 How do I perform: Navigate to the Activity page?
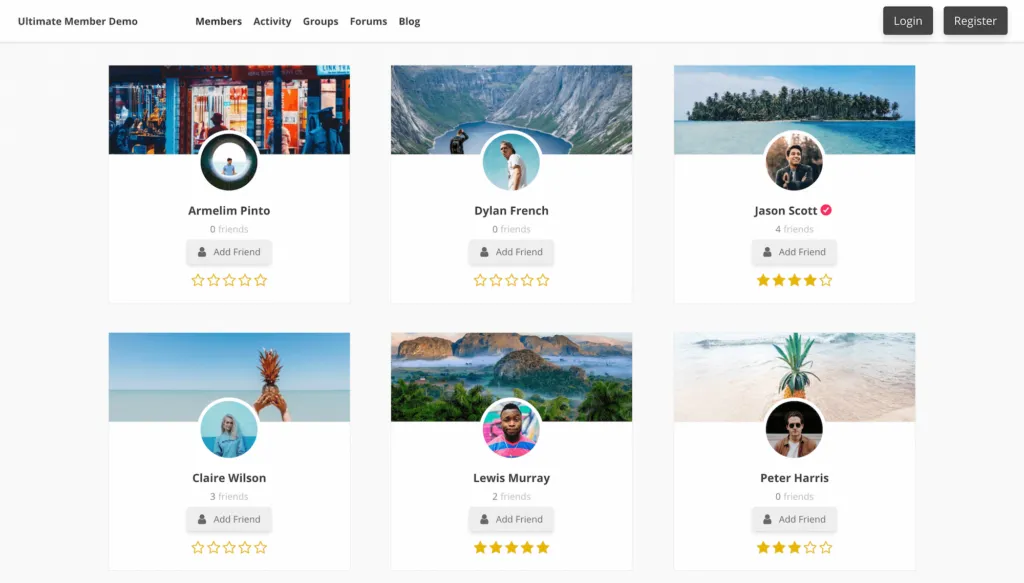tap(272, 21)
